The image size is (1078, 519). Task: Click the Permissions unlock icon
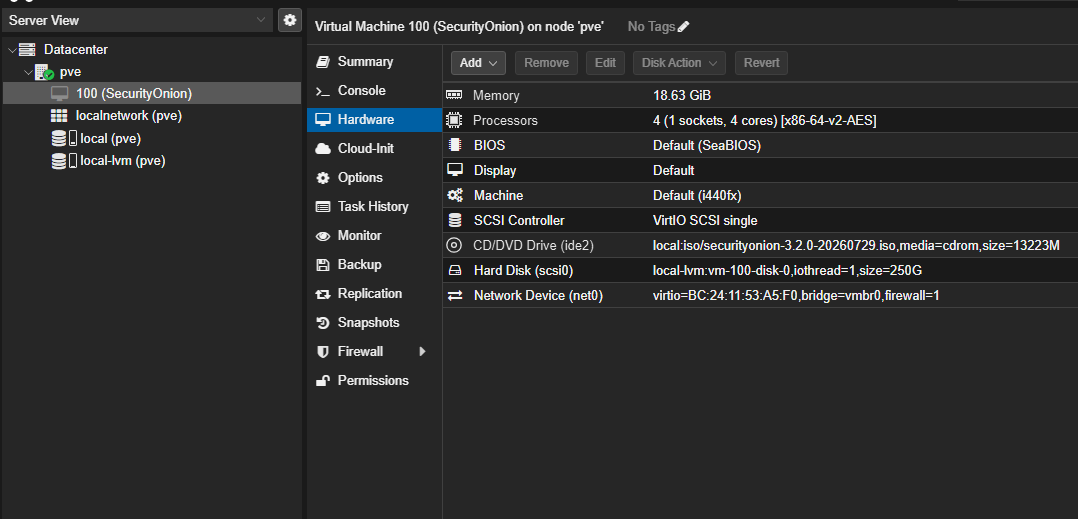coord(322,380)
